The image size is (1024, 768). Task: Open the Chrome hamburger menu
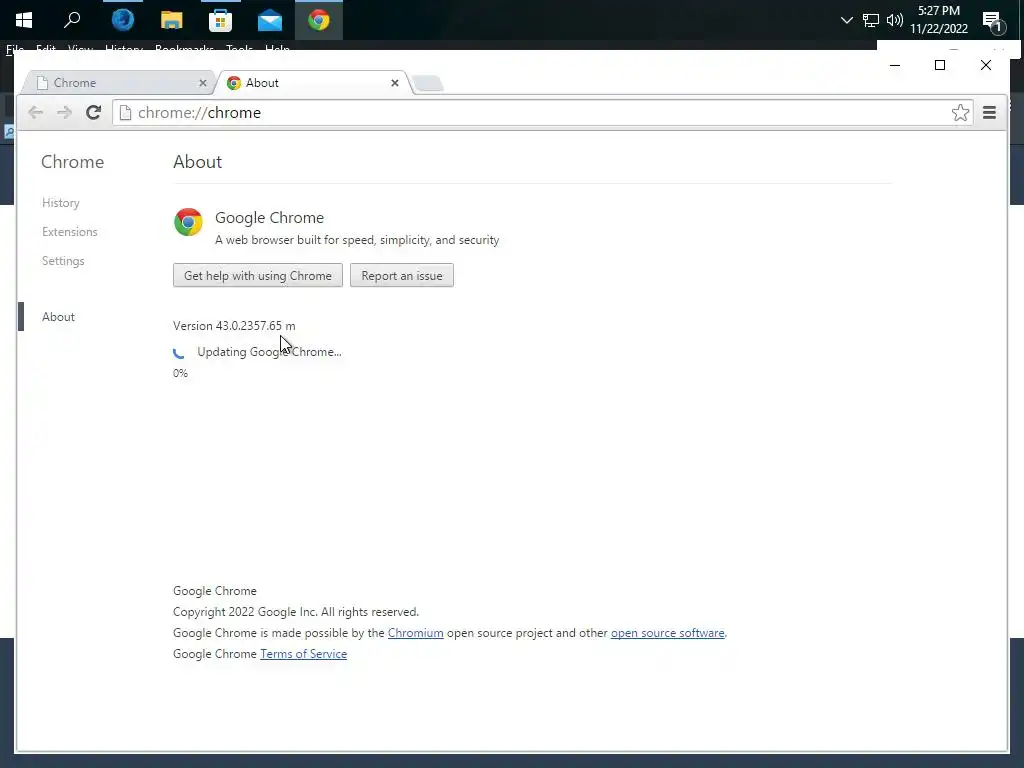(989, 112)
